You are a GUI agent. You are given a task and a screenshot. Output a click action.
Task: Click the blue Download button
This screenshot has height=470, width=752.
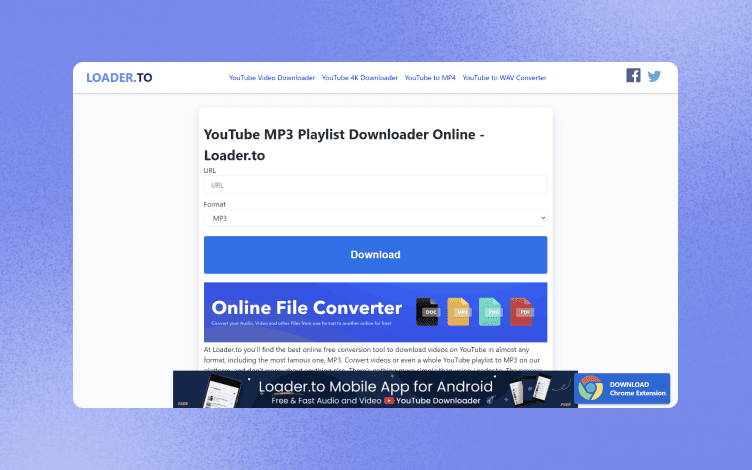[376, 255]
